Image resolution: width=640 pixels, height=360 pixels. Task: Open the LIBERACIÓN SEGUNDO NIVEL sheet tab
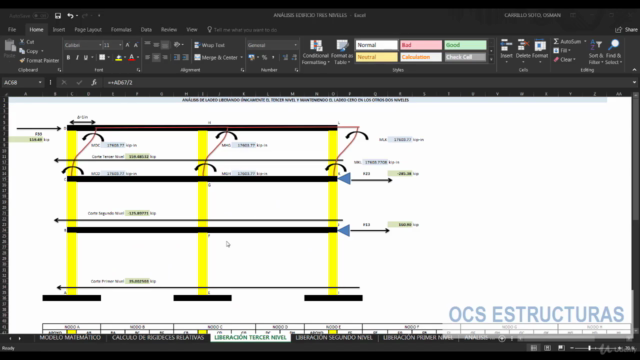(x=334, y=338)
